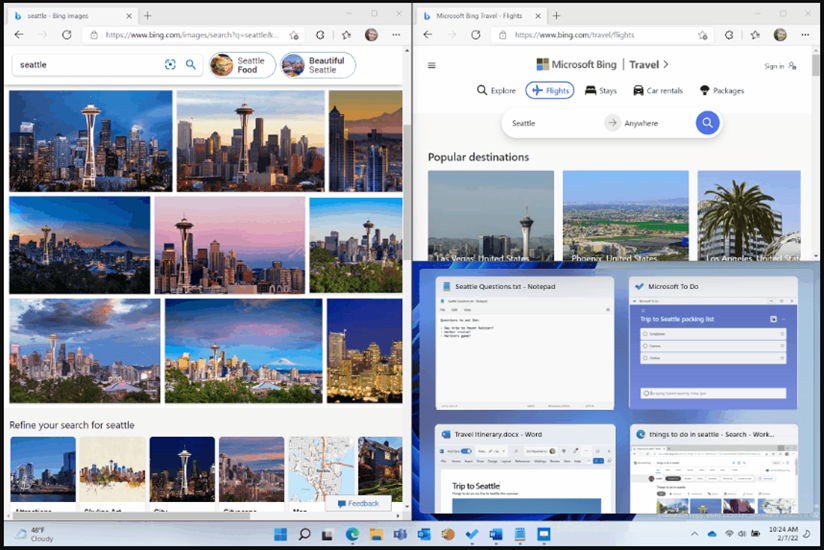Refresh the Bing Travel flights page

click(x=476, y=35)
